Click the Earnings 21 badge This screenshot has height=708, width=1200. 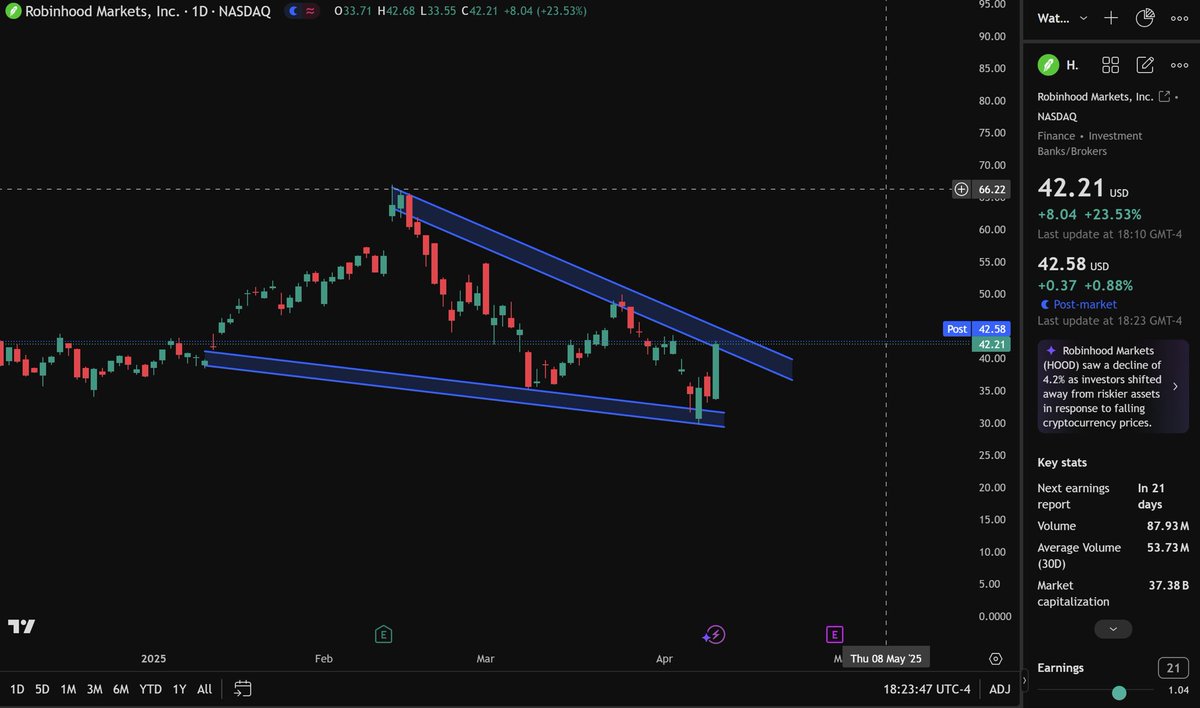[1172, 668]
